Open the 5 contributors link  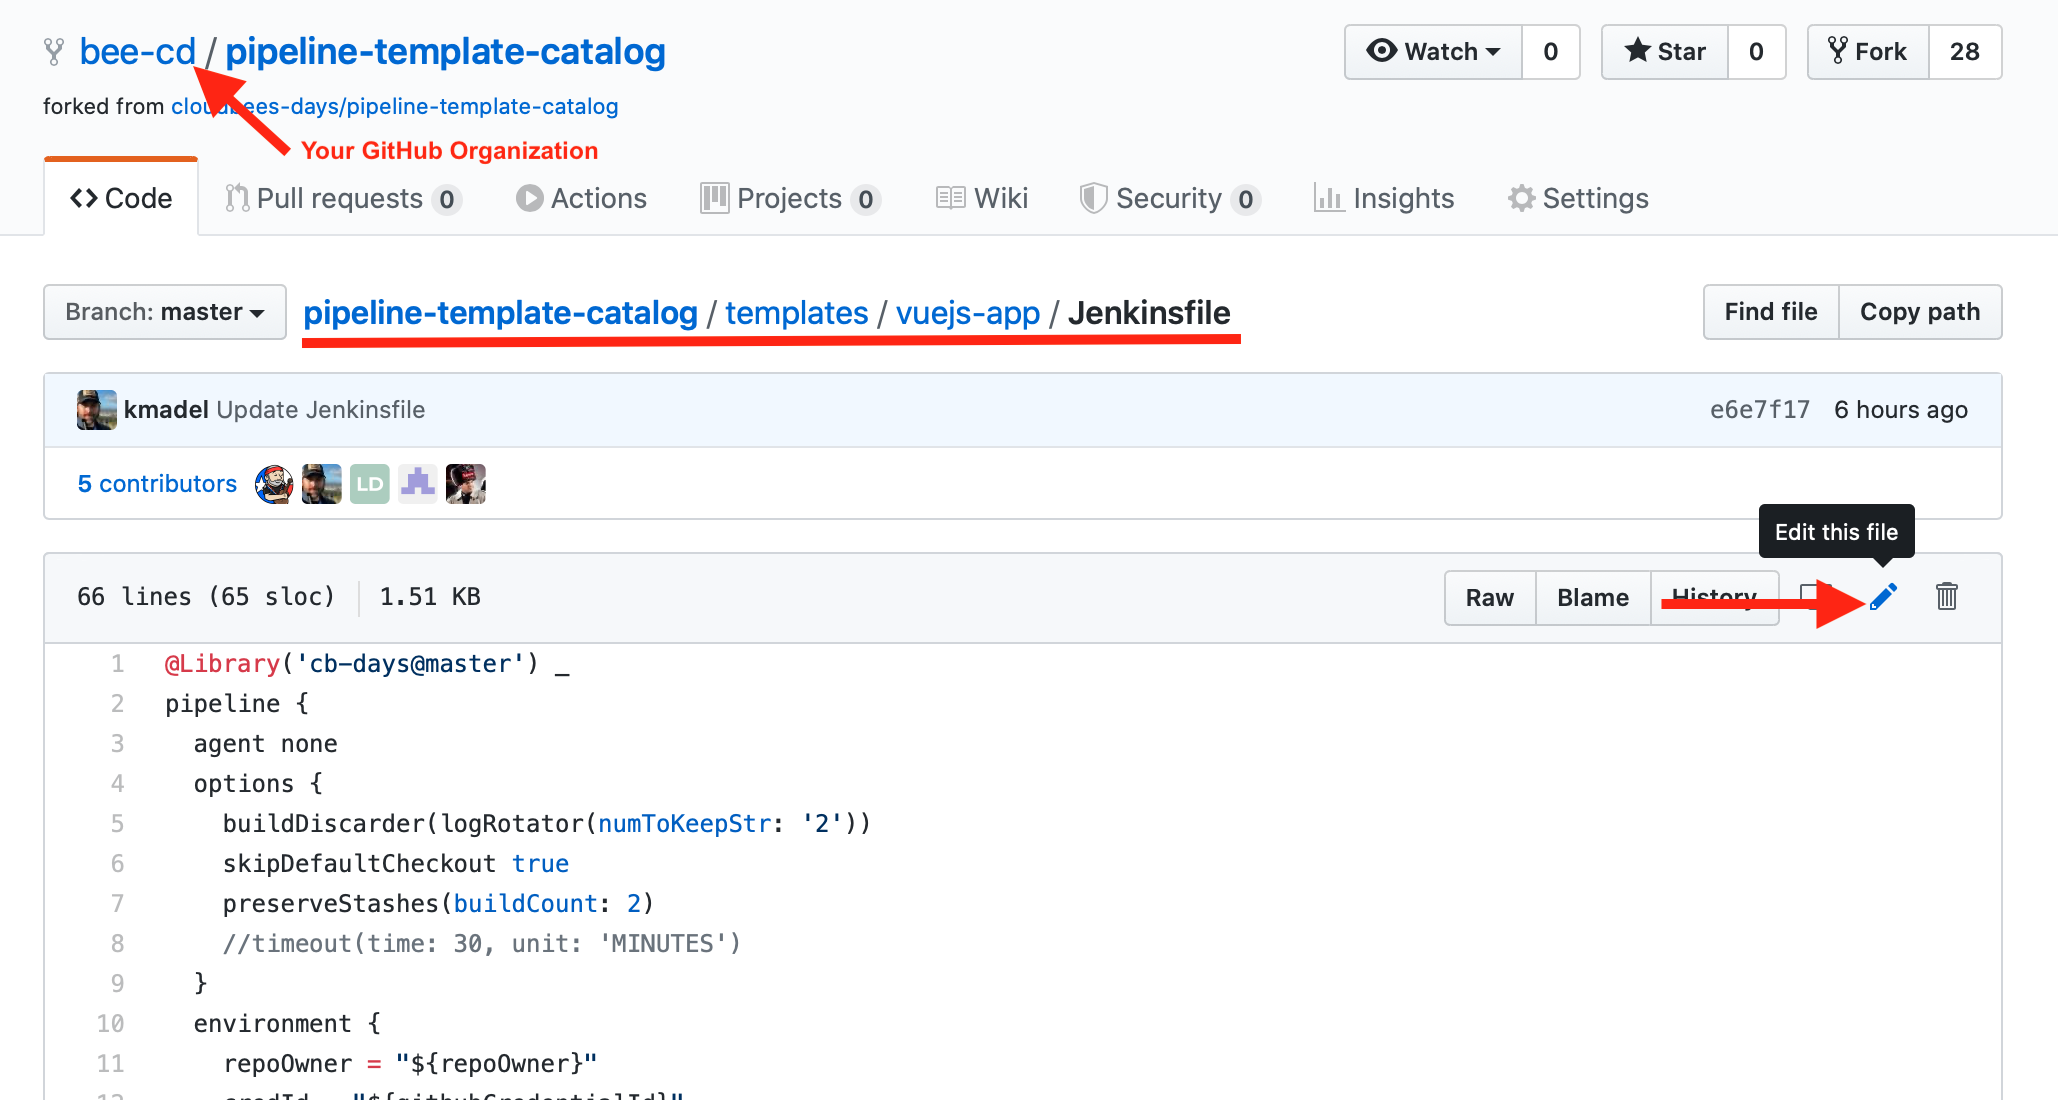pyautogui.click(x=157, y=484)
